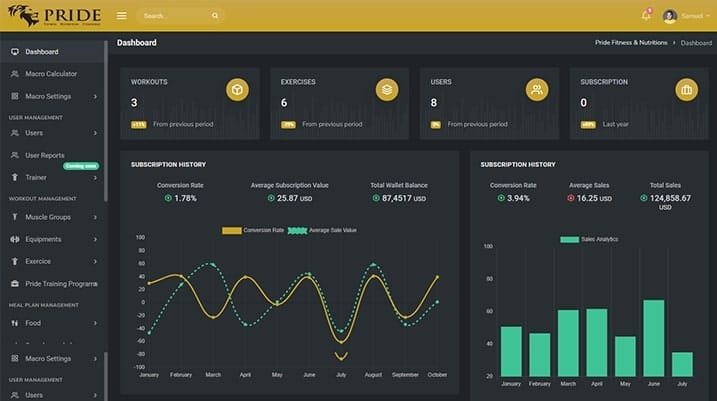This screenshot has height=401, width=717.
Task: Click the search magnifier icon
Action: point(215,16)
